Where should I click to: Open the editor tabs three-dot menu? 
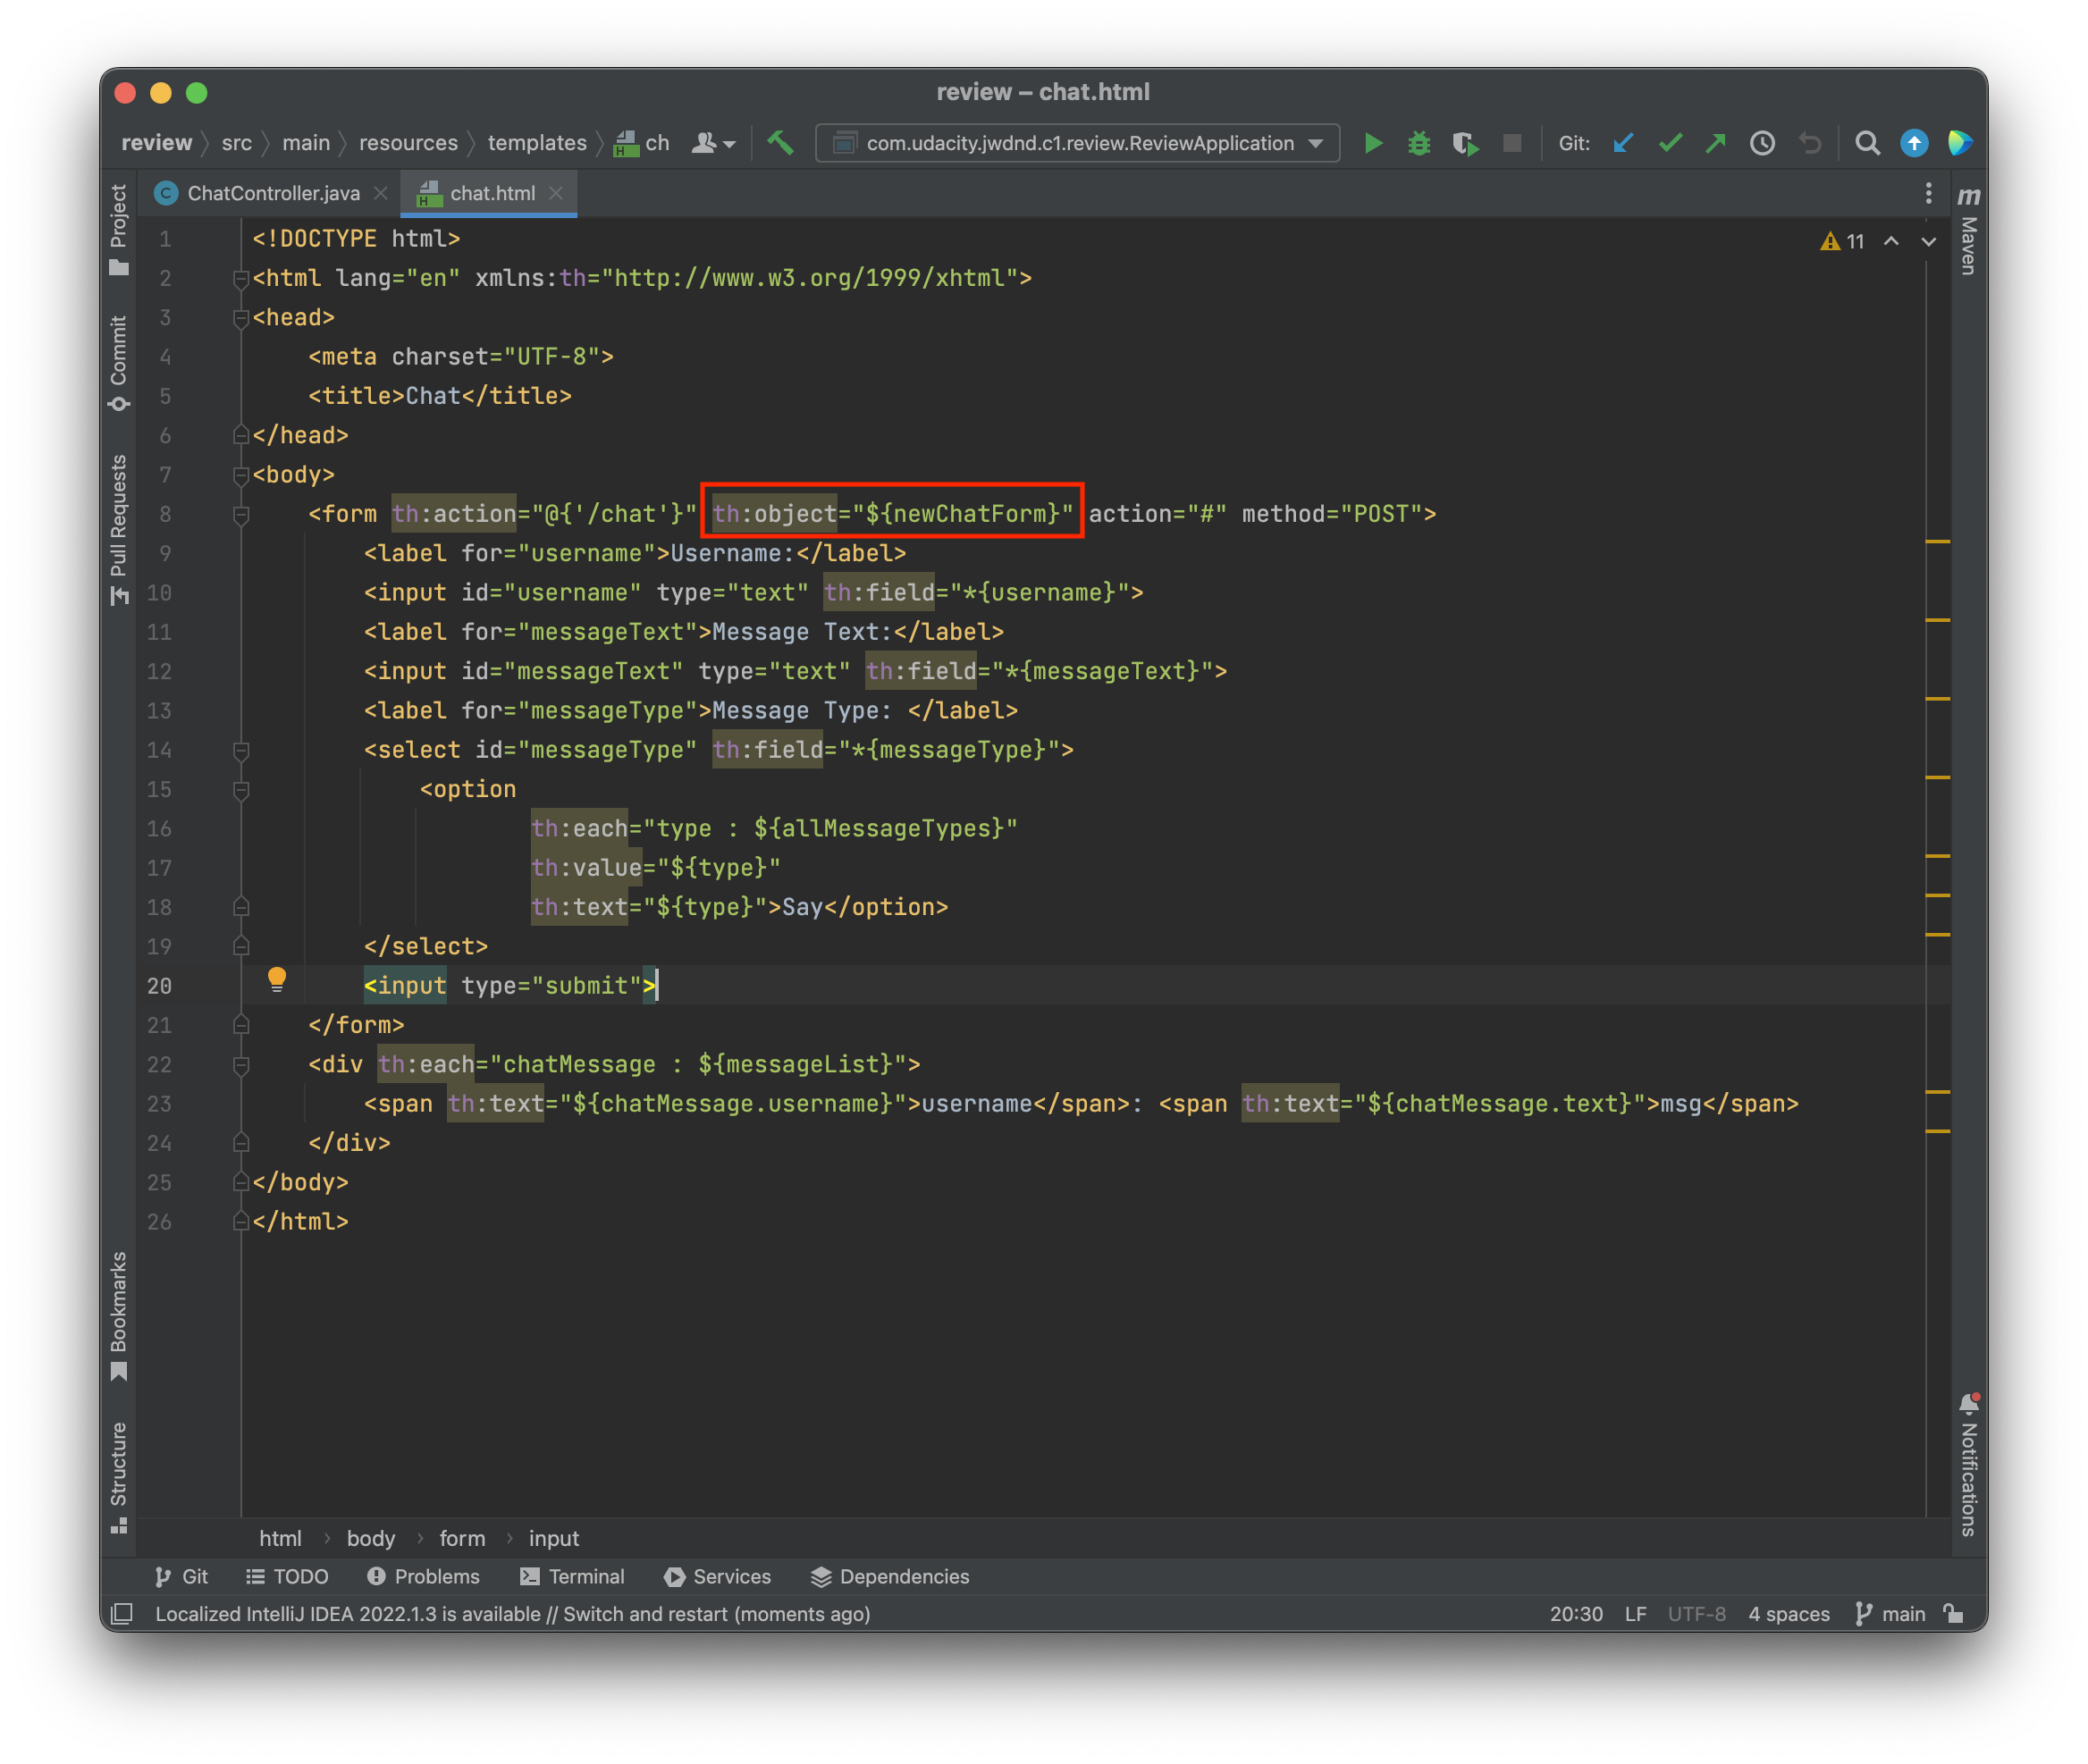(1928, 193)
